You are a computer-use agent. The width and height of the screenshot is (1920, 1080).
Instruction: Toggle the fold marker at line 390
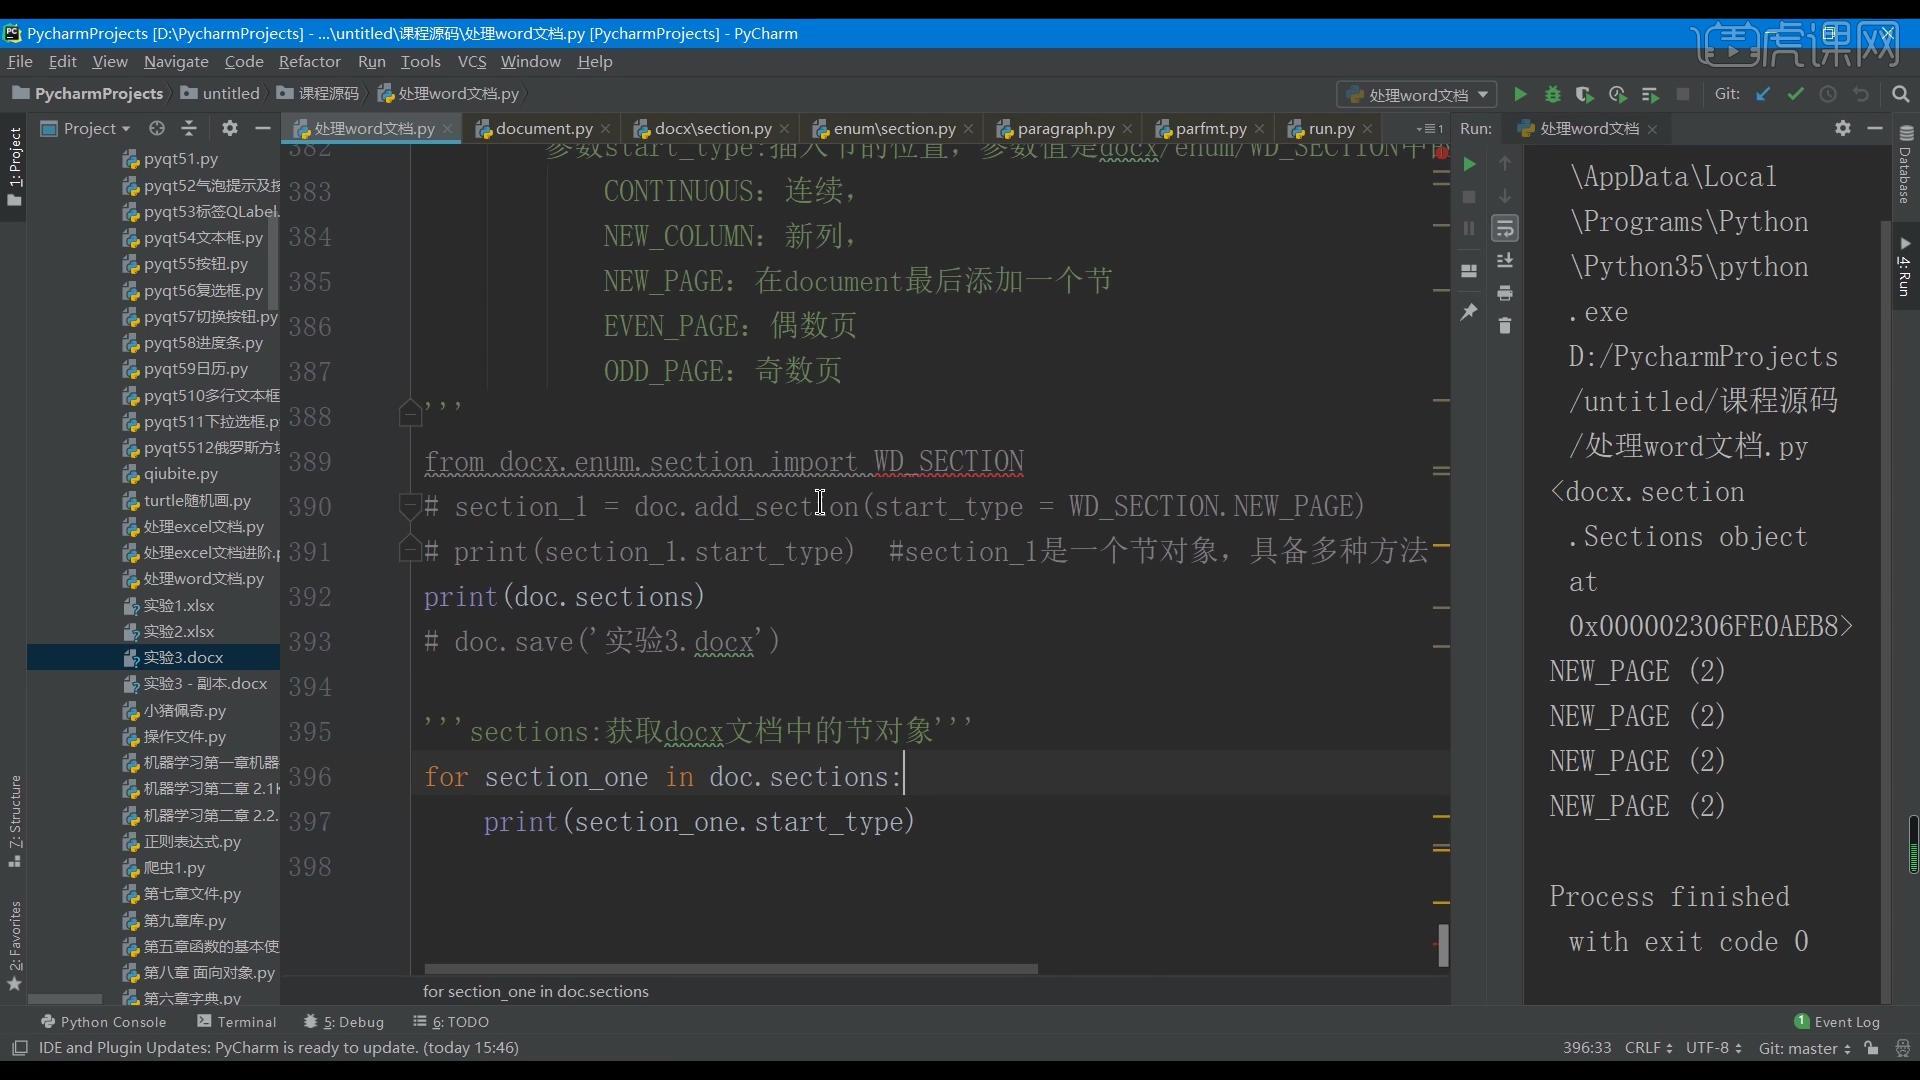(409, 506)
